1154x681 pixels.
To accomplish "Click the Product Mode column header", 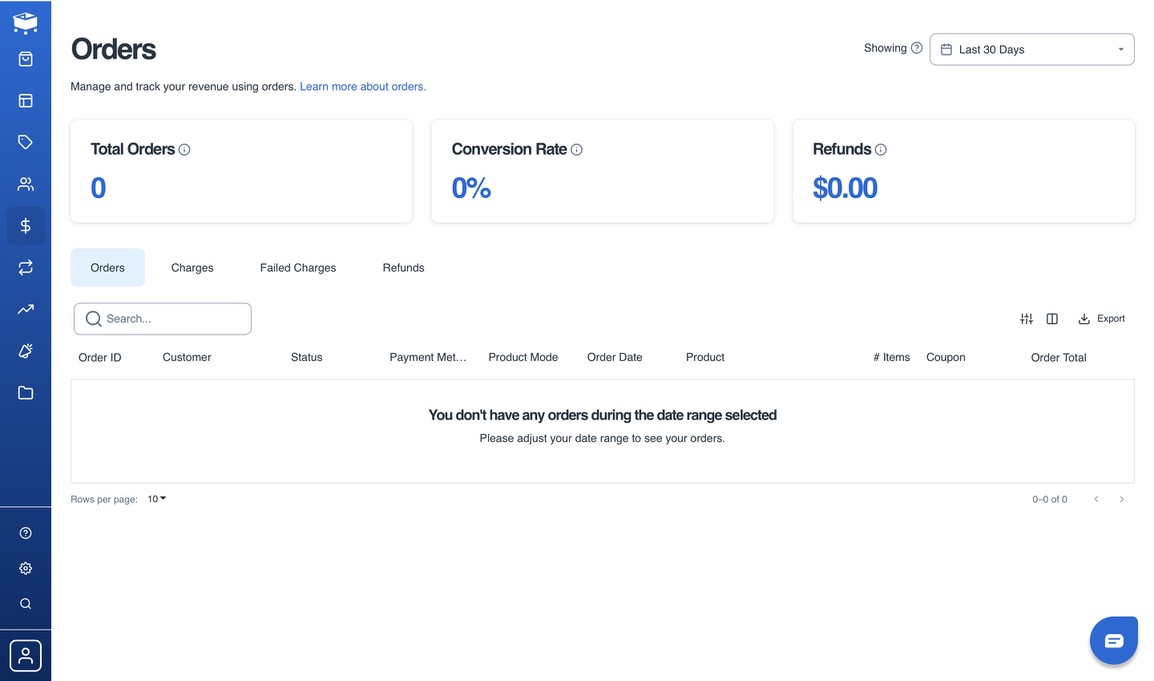I will click(523, 358).
